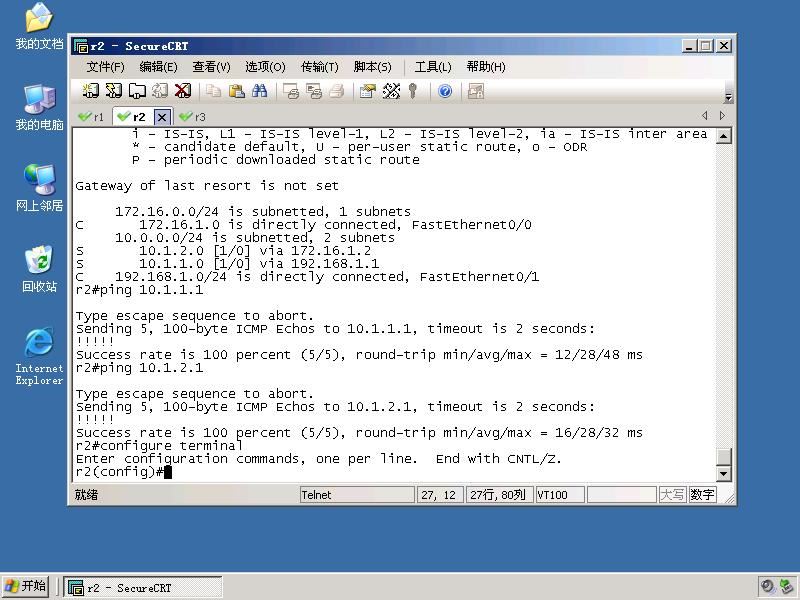Click the SecureFX toolbar icon
The height and width of the screenshot is (600, 800).
click(x=476, y=91)
